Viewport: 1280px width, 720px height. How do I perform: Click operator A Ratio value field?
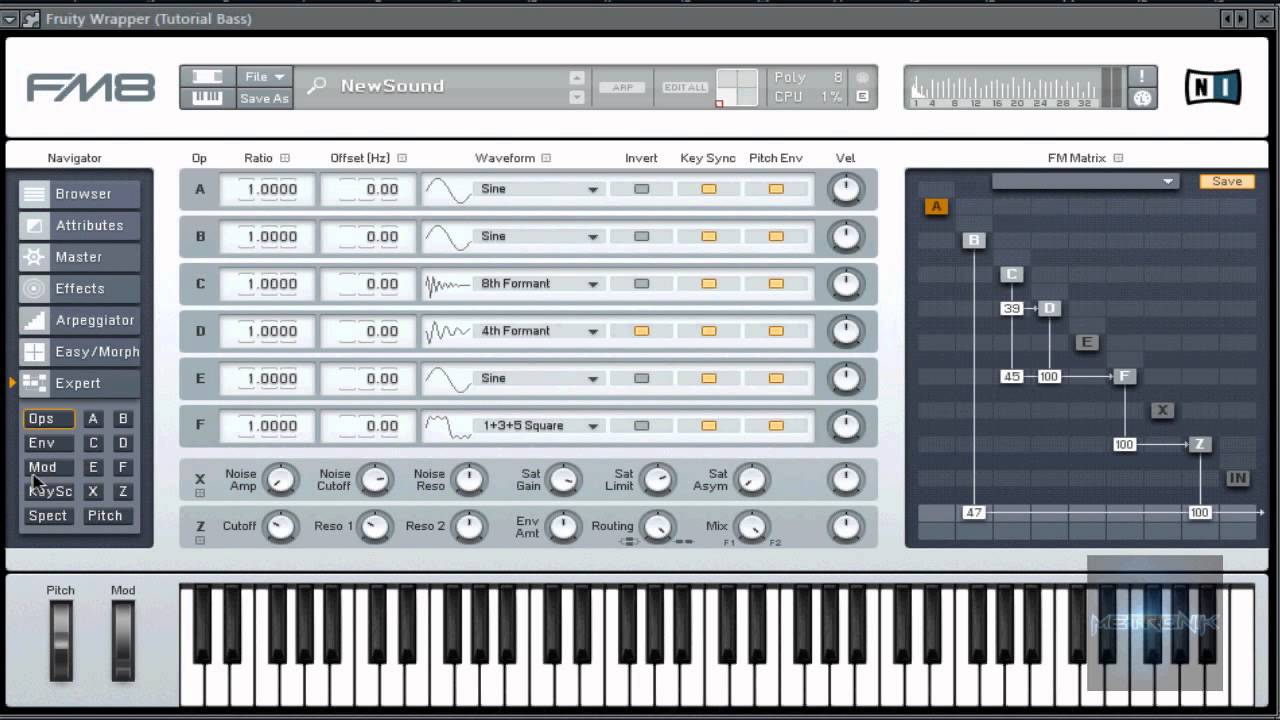pyautogui.click(x=266, y=189)
